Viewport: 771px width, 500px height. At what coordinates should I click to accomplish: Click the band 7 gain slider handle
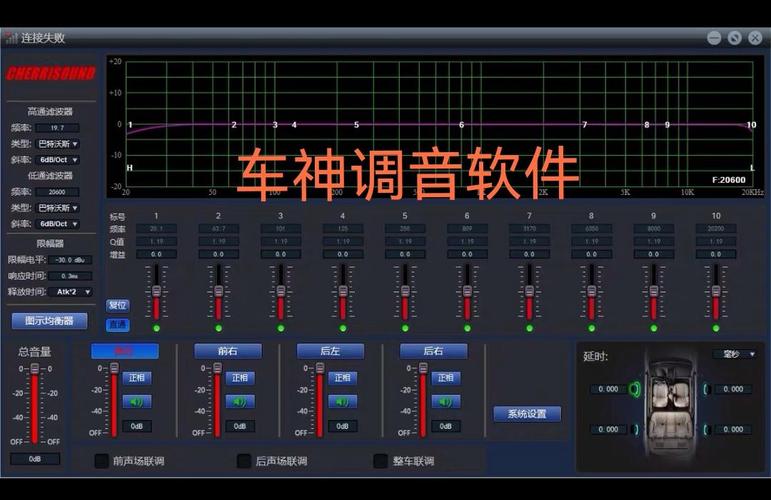(x=529, y=290)
